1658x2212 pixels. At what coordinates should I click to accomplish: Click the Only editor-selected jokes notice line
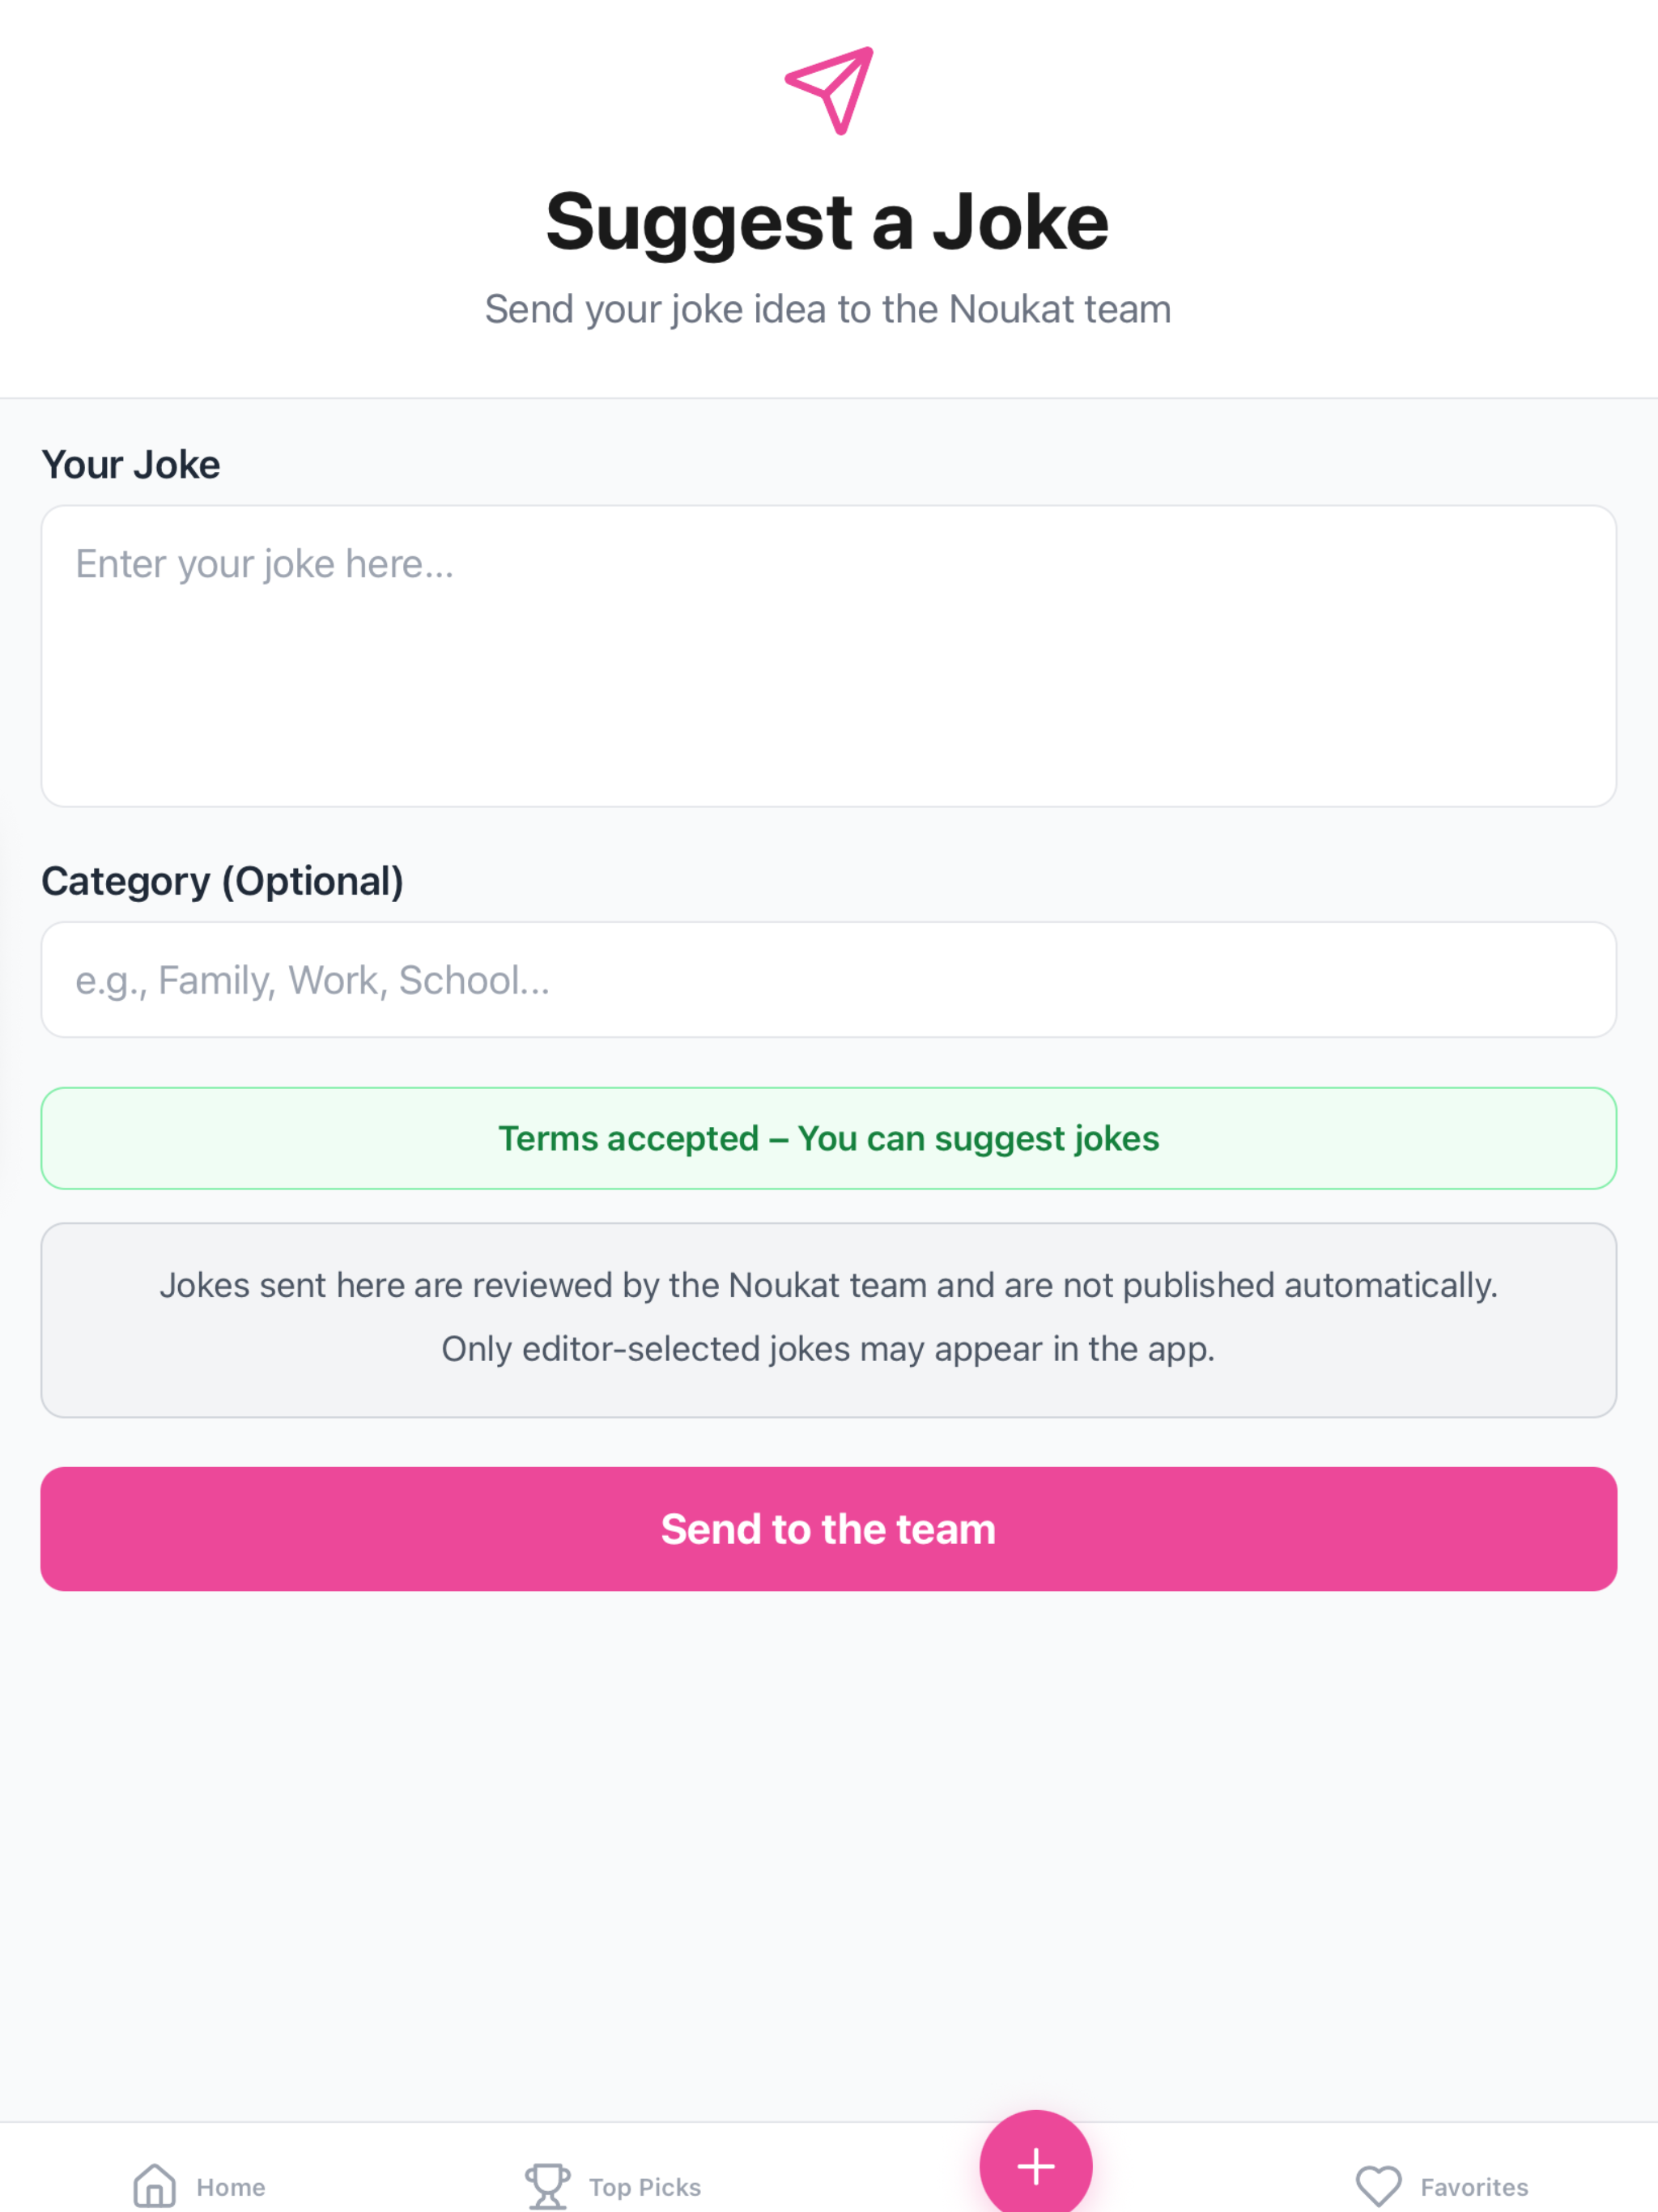[829, 1349]
